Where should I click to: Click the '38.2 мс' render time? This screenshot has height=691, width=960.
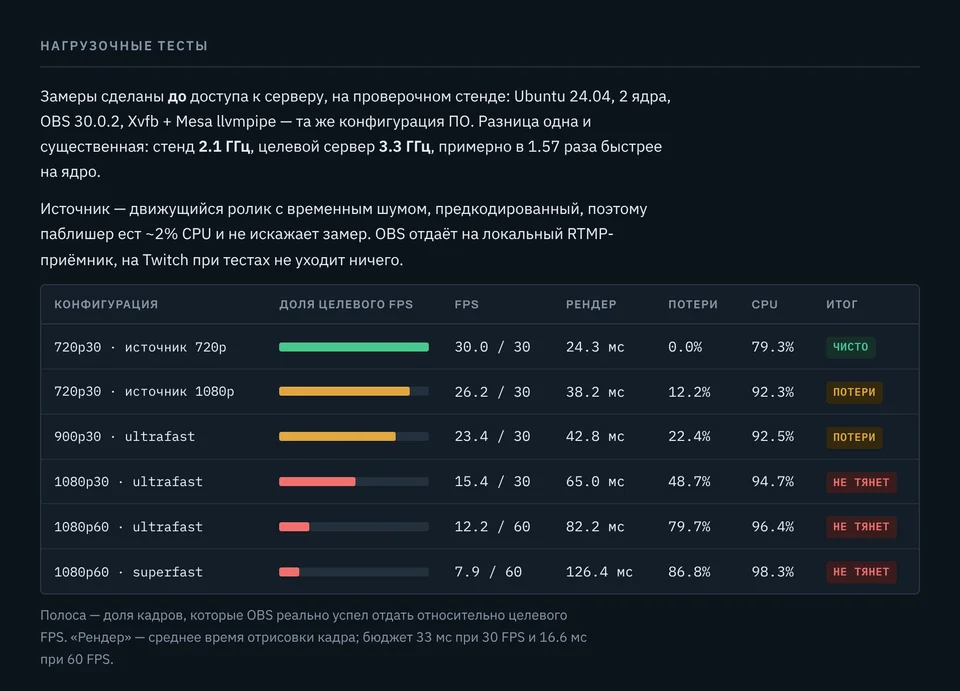point(595,392)
